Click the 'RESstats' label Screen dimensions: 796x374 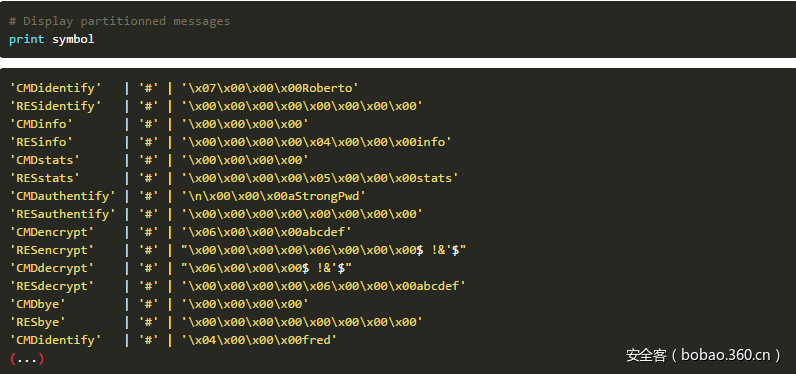(x=45, y=179)
